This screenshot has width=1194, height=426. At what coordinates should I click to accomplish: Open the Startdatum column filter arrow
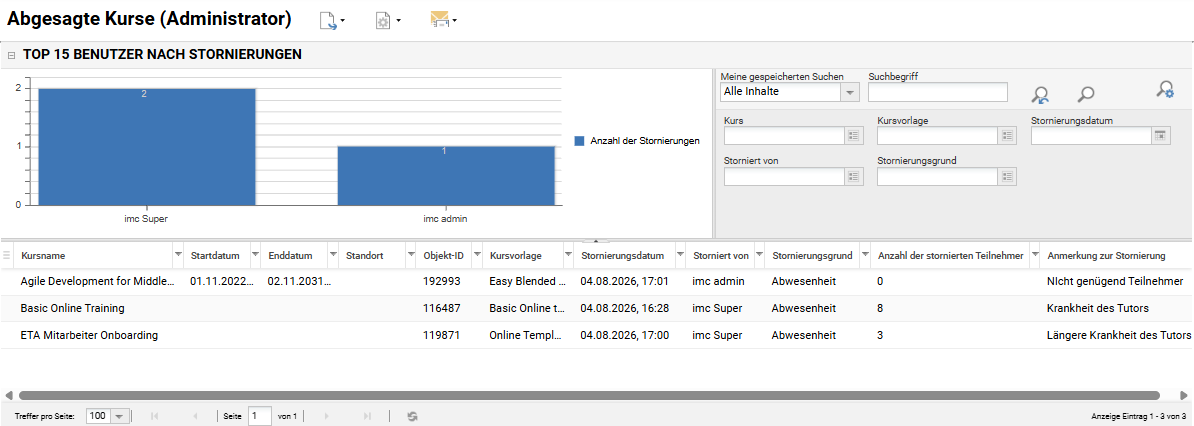(255, 255)
